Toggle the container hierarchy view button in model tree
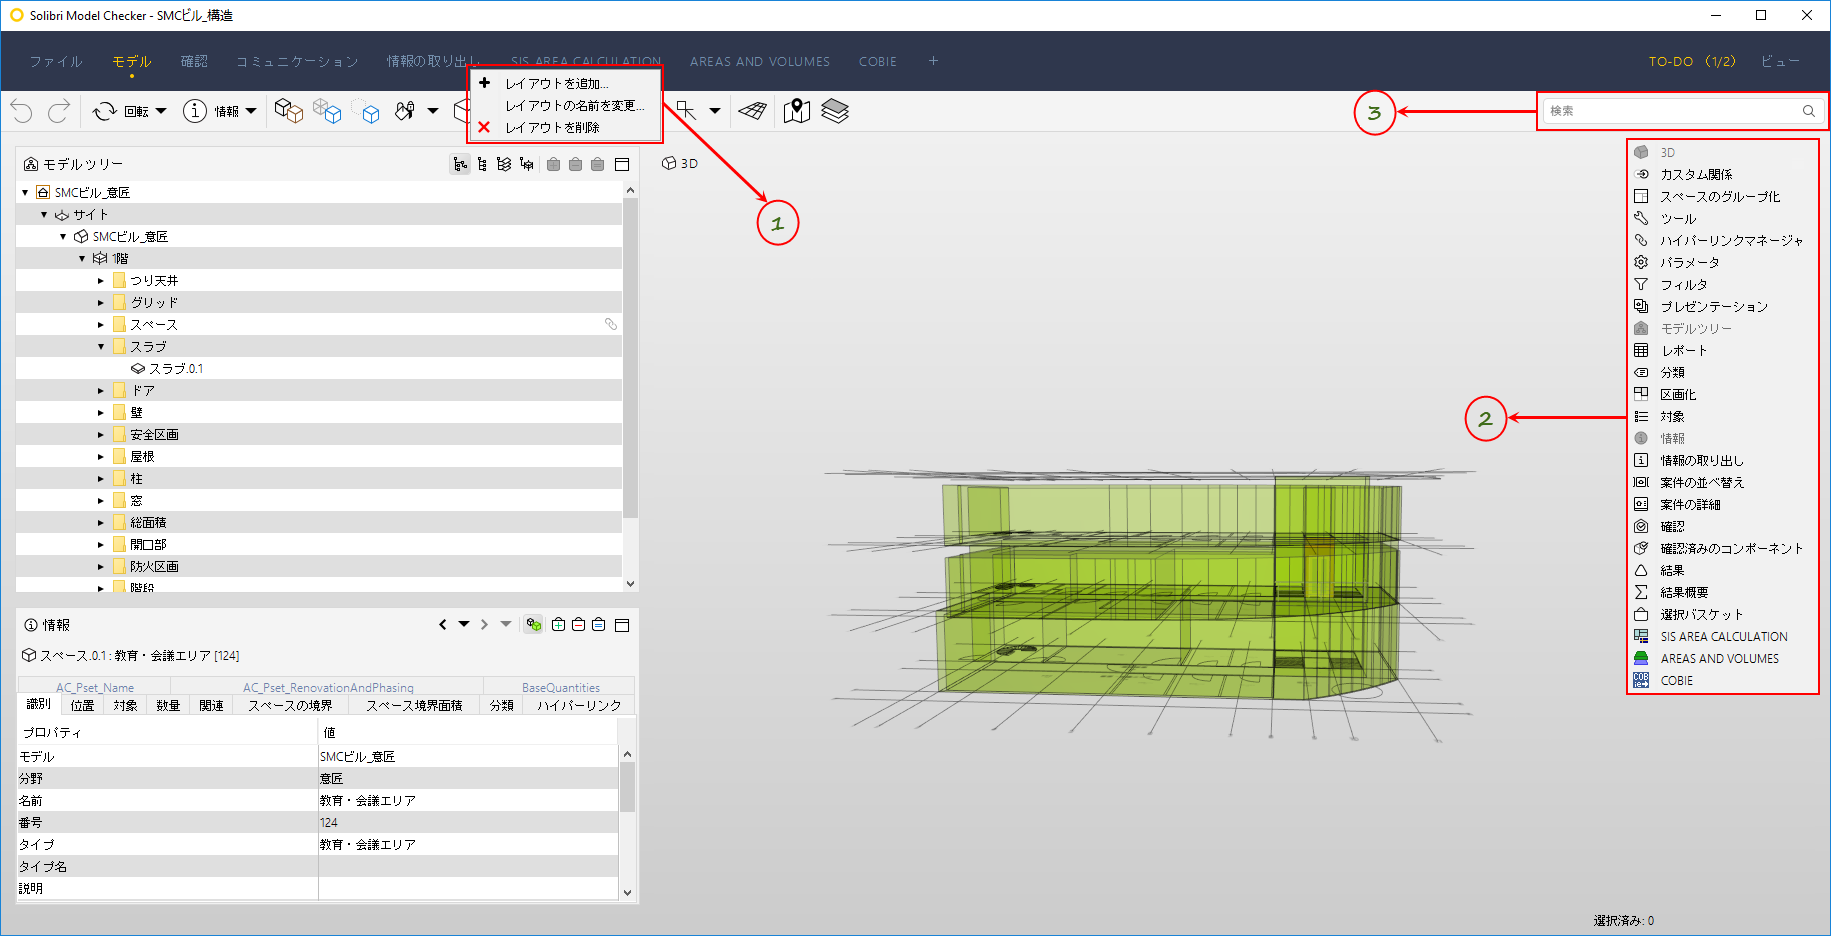 [460, 164]
